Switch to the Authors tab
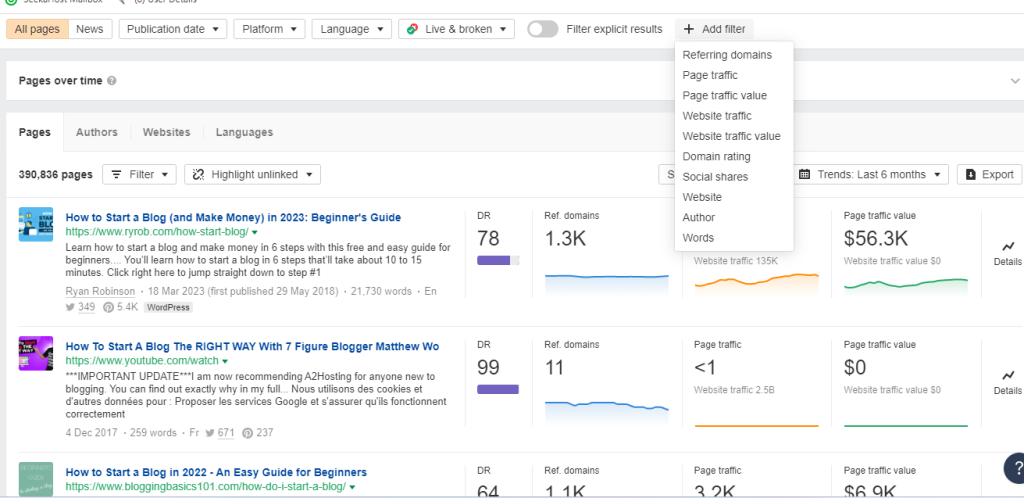The image size is (1024, 498). pos(97,132)
